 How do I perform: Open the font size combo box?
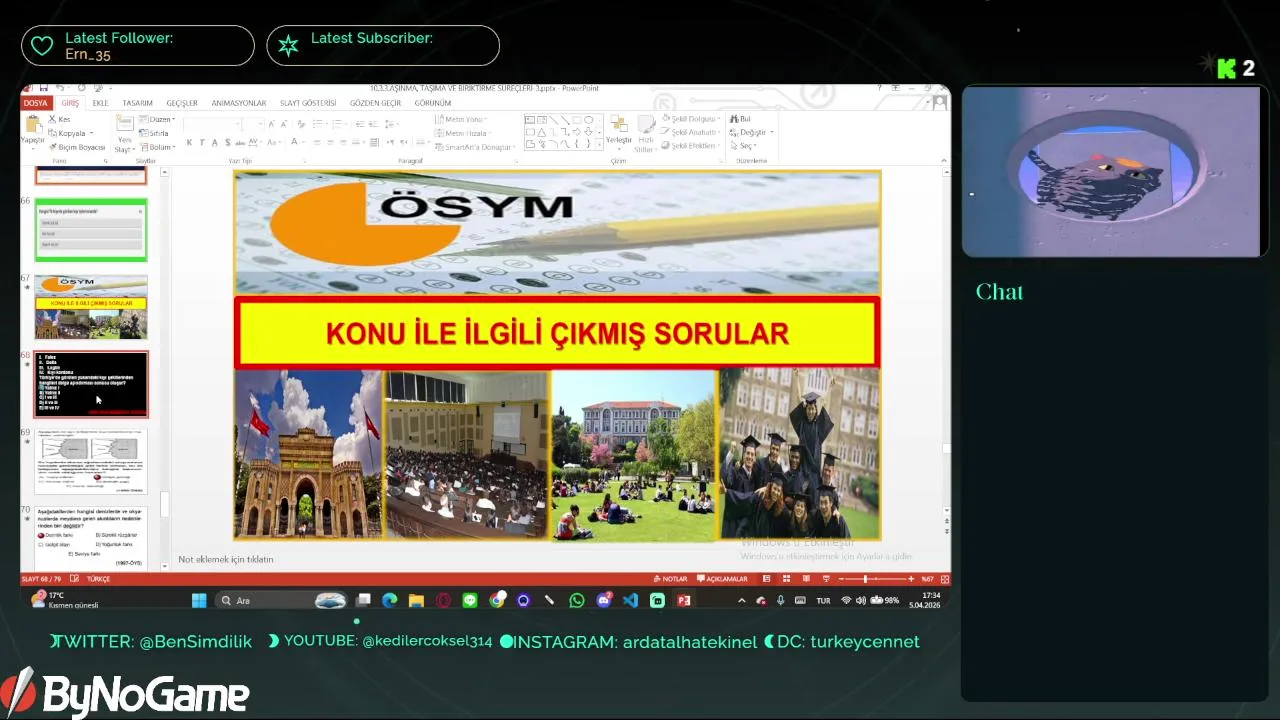point(255,123)
